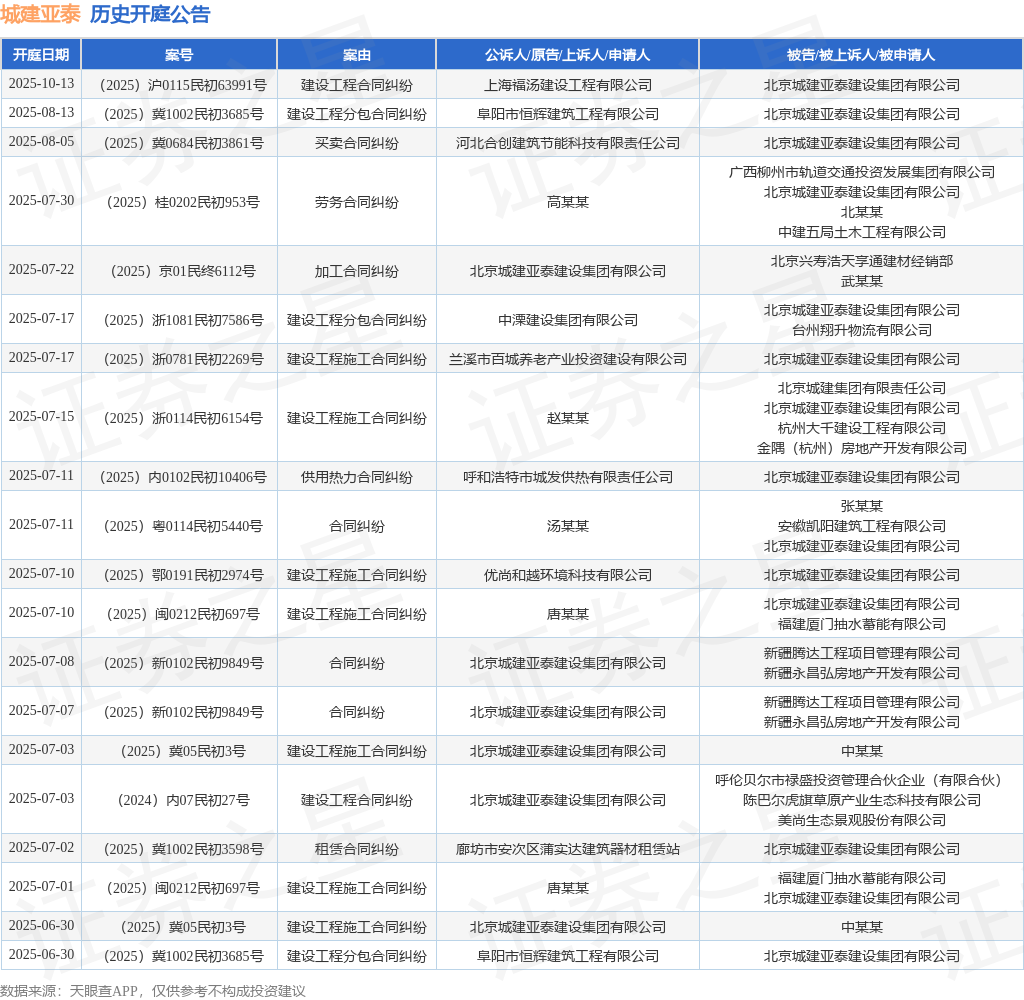Image resolution: width=1024 pixels, height=1000 pixels.
Task: Click the data source footer note
Action: click(x=153, y=990)
